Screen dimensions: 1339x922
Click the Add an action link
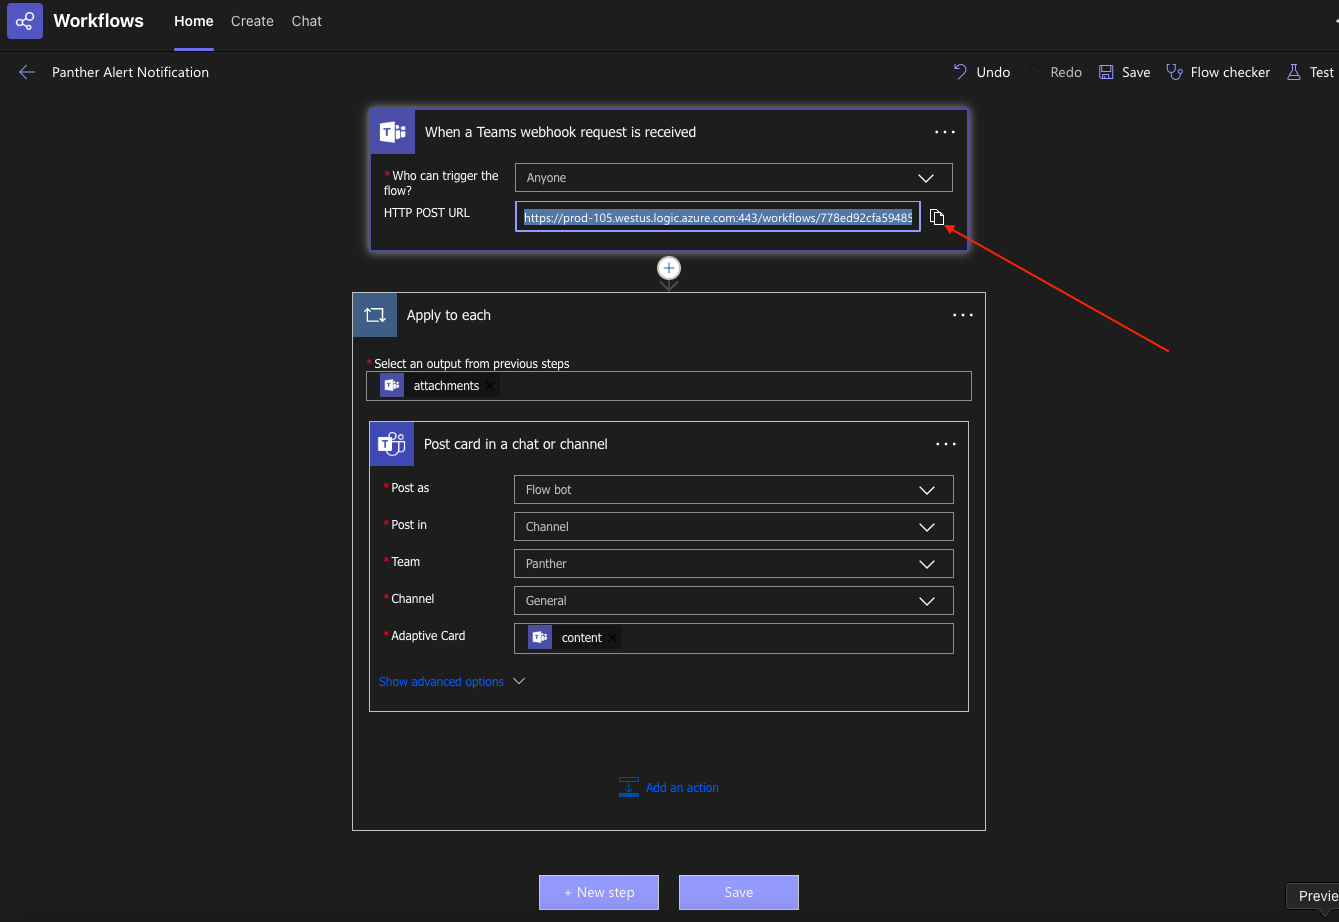click(681, 788)
